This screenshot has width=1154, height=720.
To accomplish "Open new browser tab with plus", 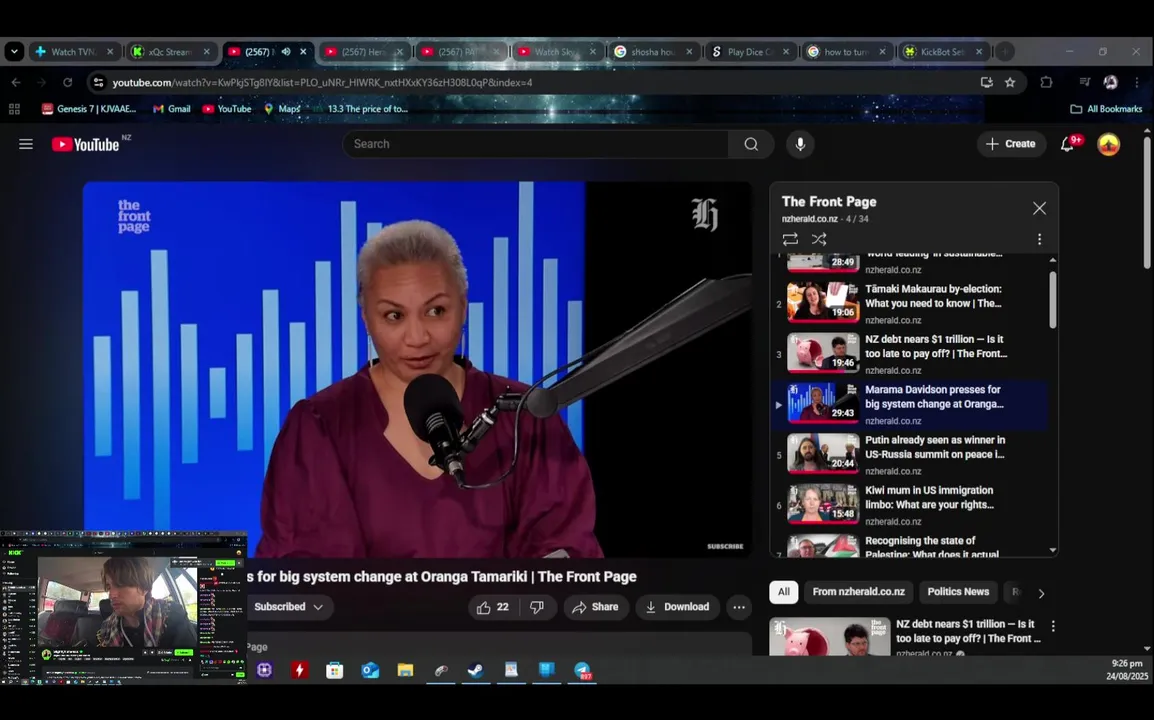I will coord(1005,52).
